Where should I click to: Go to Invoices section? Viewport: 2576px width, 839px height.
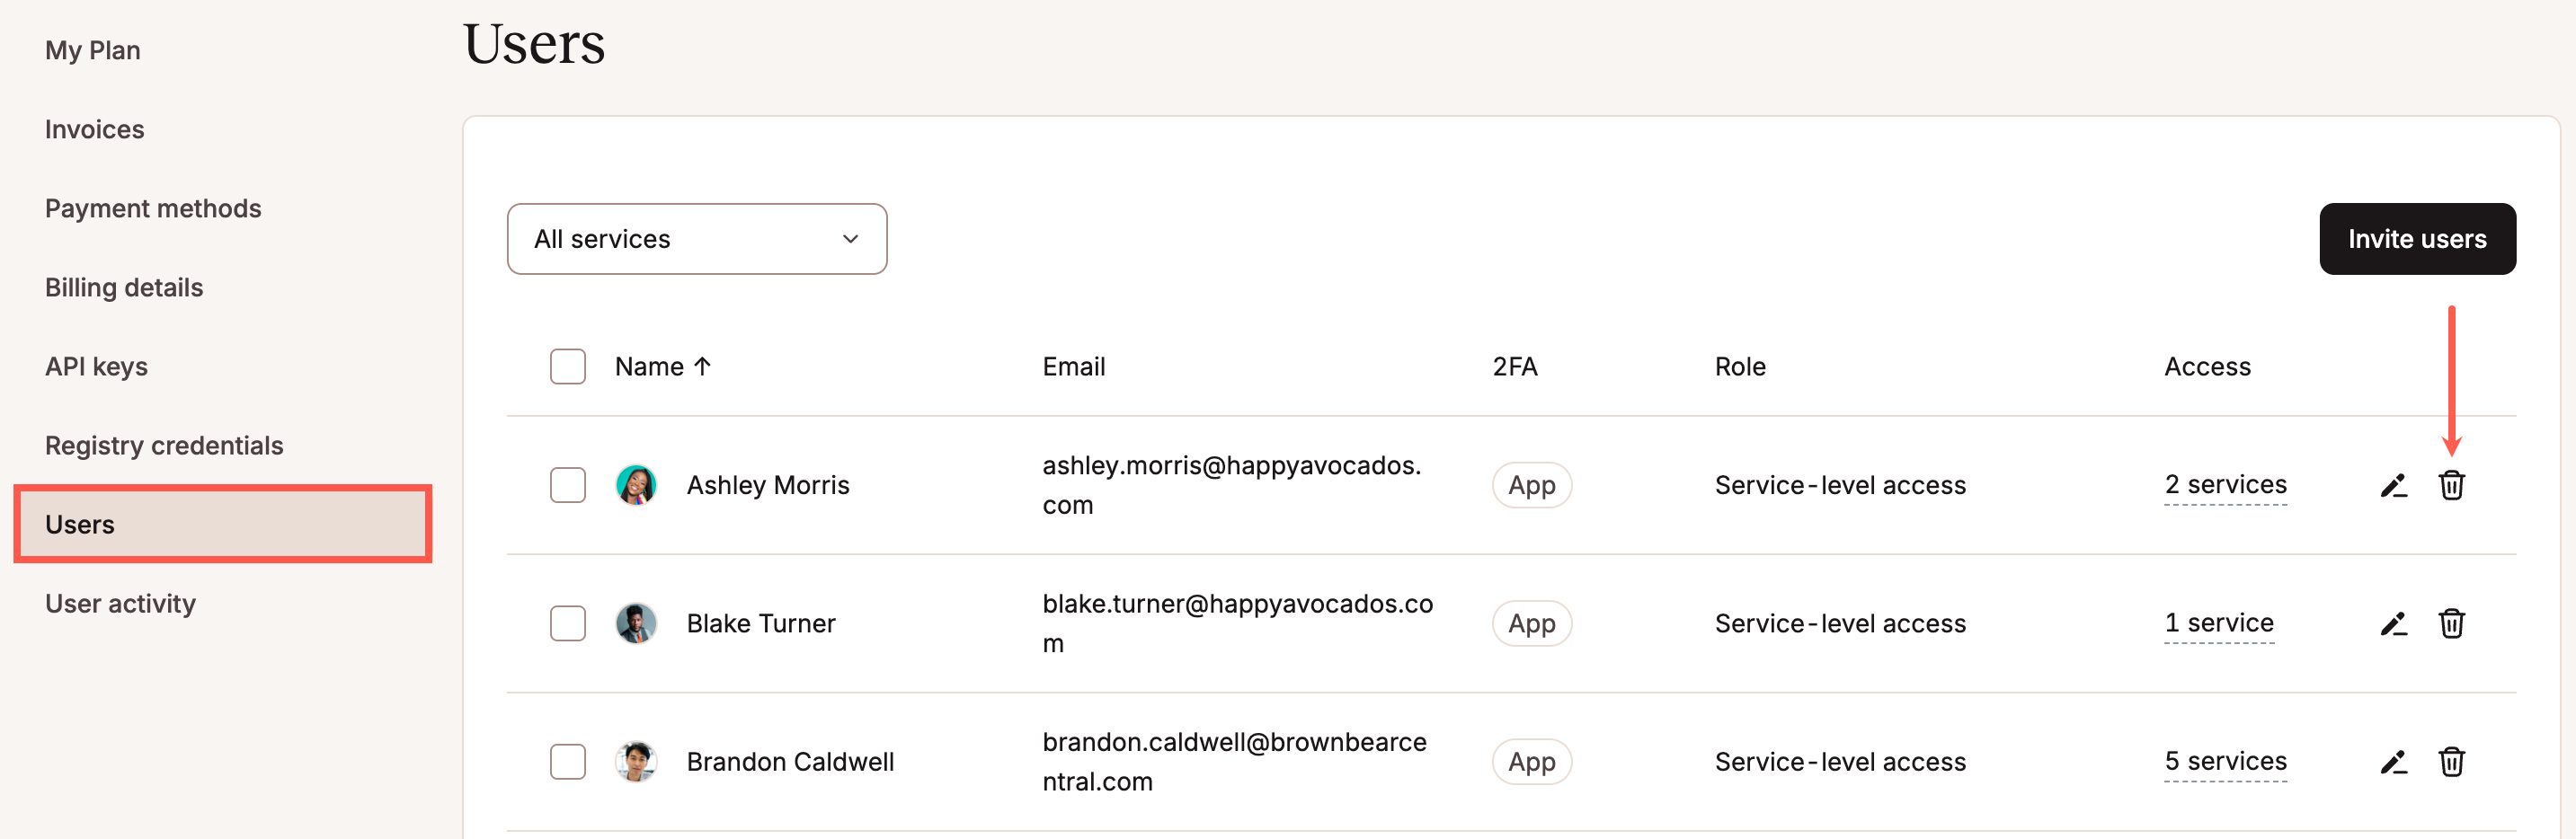(x=95, y=129)
